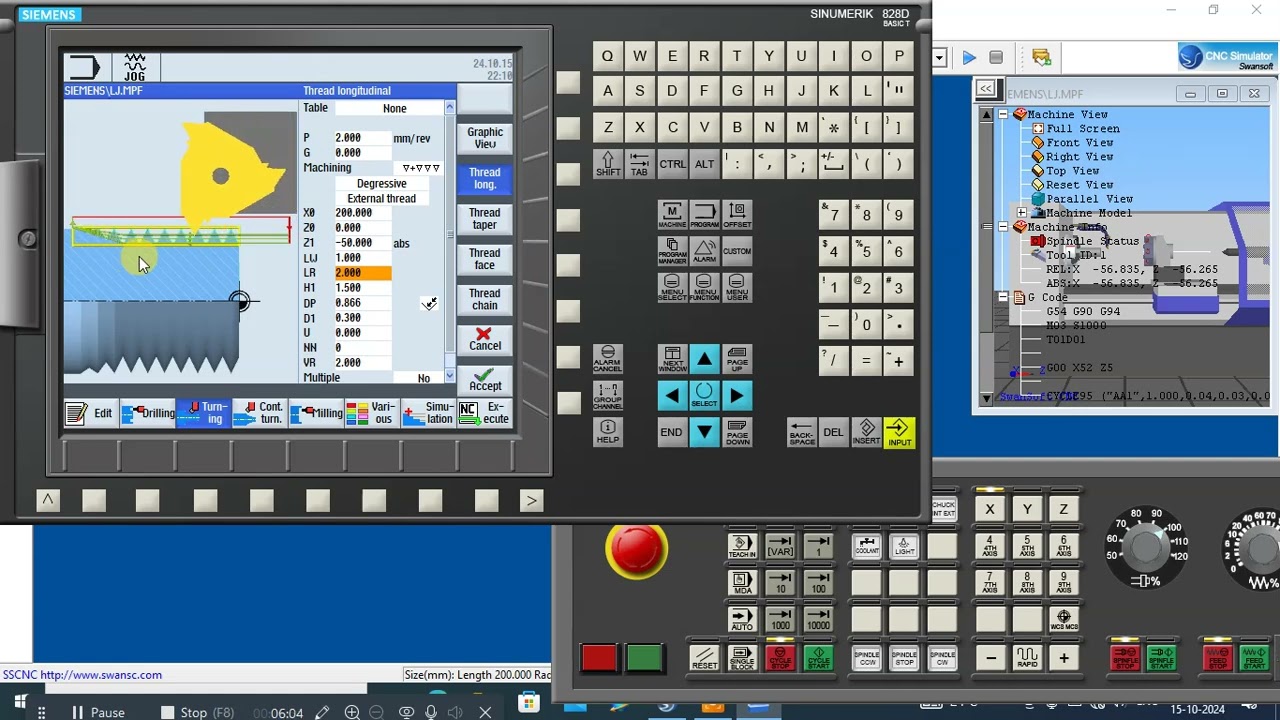This screenshot has width=1280, height=720.
Task: Click the > softkey extension arrow
Action: coord(531,500)
